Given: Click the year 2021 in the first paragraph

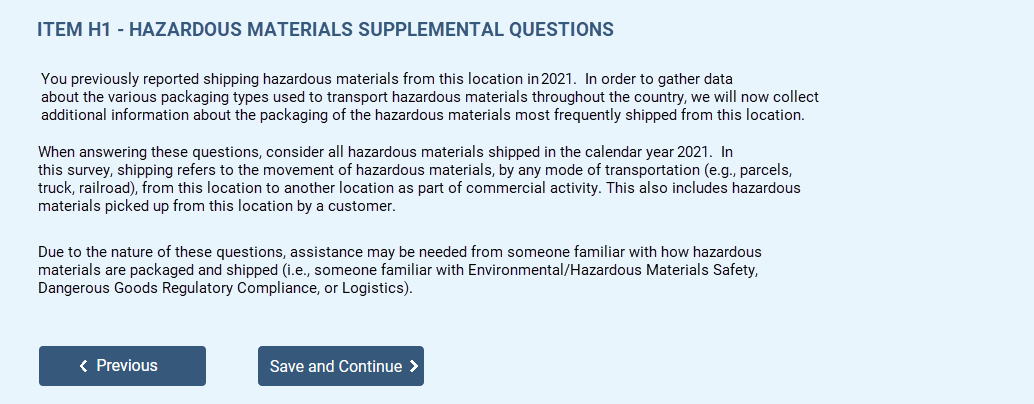Looking at the screenshot, I should 558,78.
